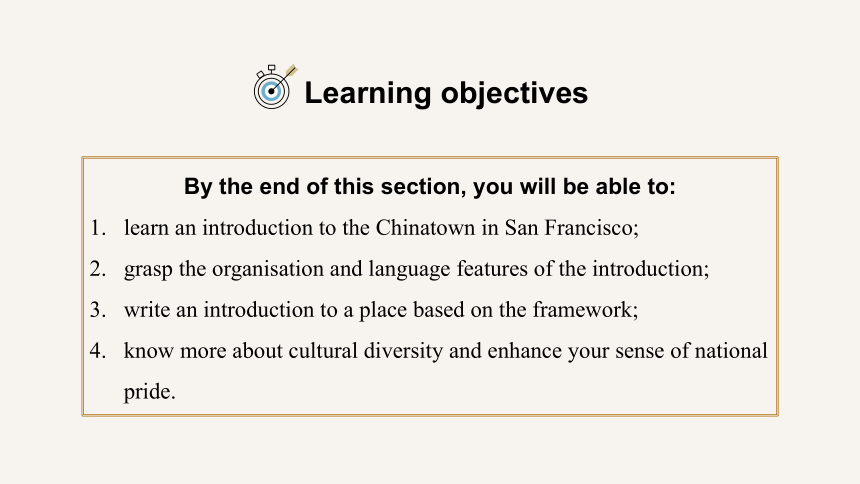Click the words 'you will be able to:'
The image size is (860, 484).
pos(574,187)
